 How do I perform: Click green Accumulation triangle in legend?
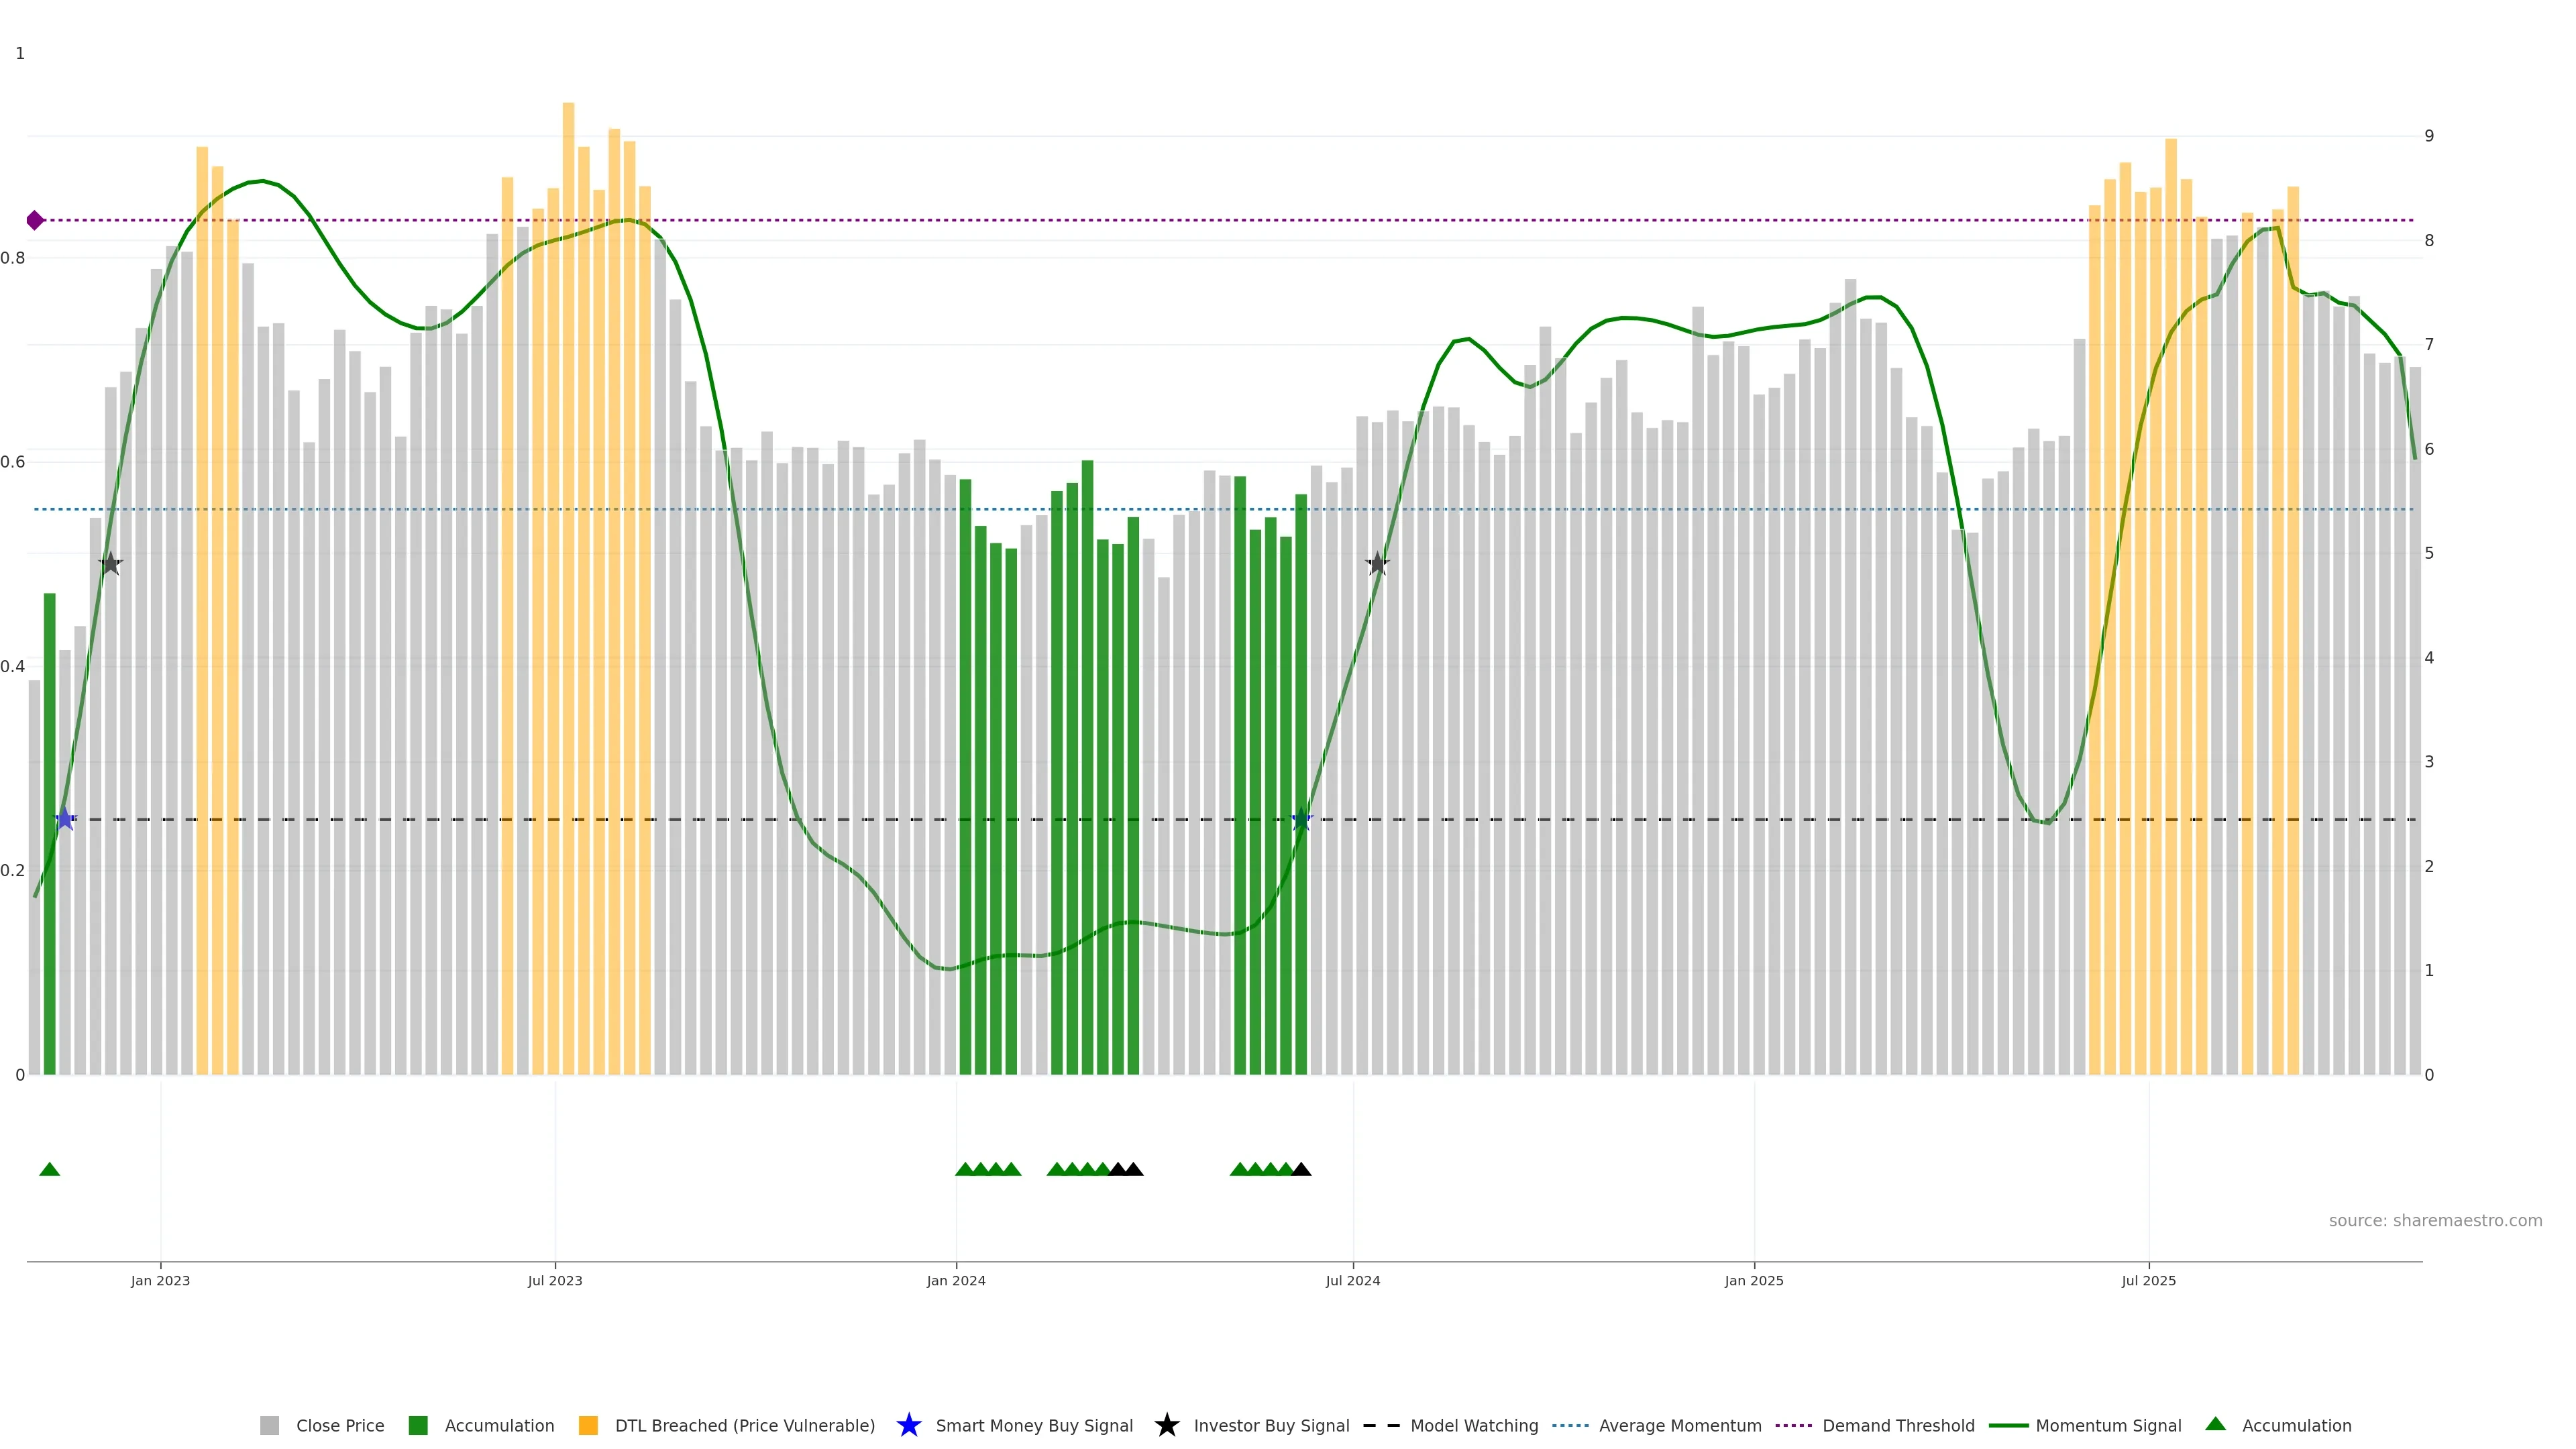pos(2215,1424)
